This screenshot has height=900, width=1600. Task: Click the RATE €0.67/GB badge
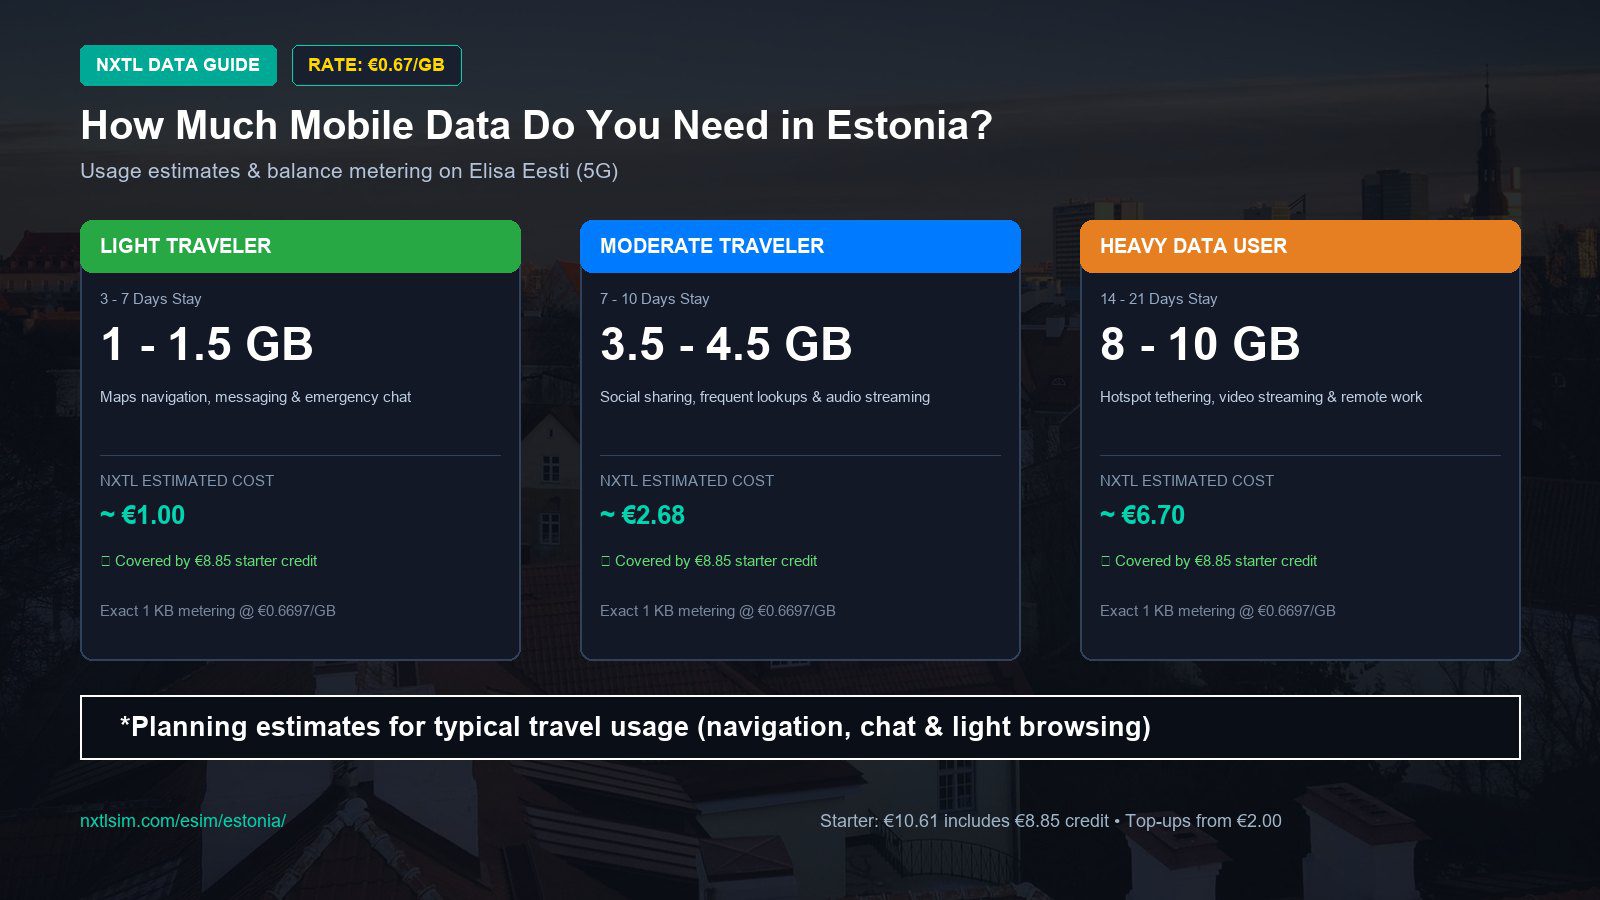tap(376, 65)
